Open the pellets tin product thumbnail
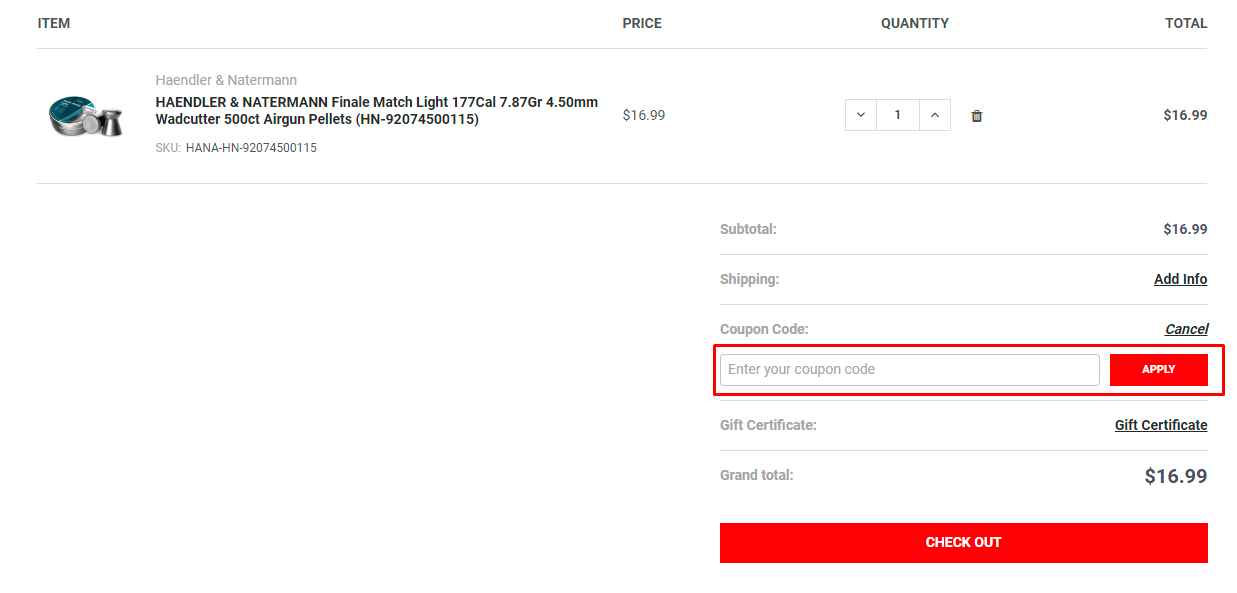Image resolution: width=1237 pixels, height=593 pixels. click(85, 116)
